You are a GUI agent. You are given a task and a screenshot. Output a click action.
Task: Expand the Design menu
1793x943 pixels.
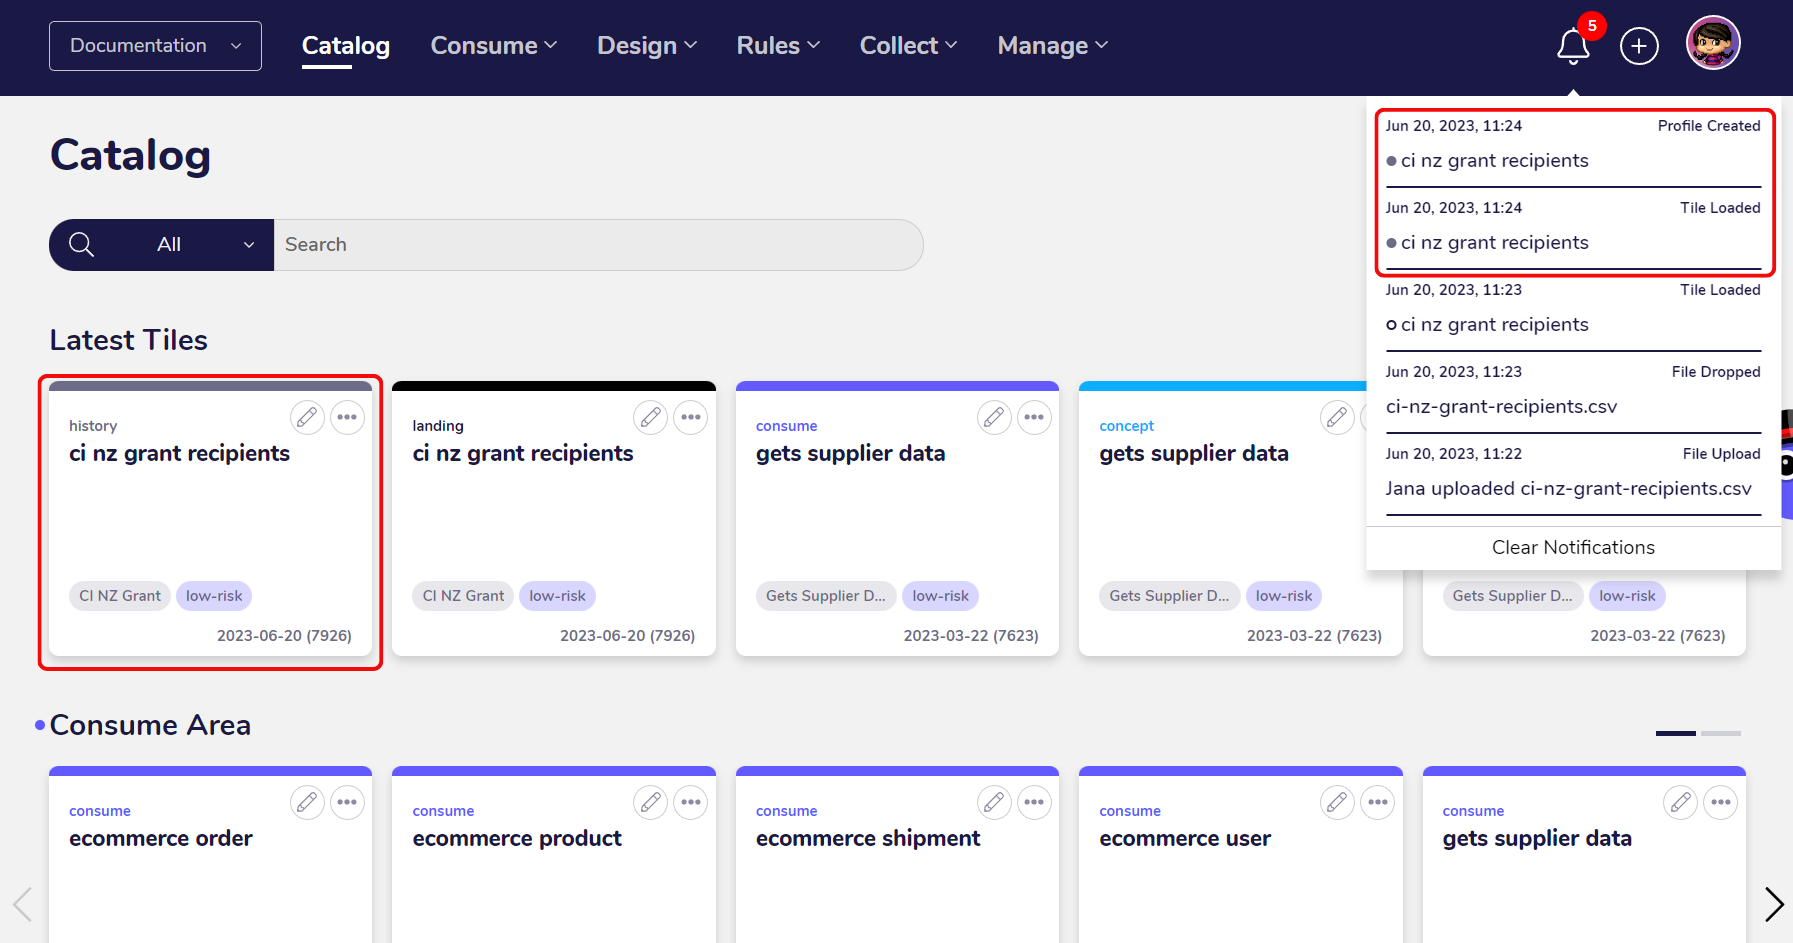tap(647, 46)
